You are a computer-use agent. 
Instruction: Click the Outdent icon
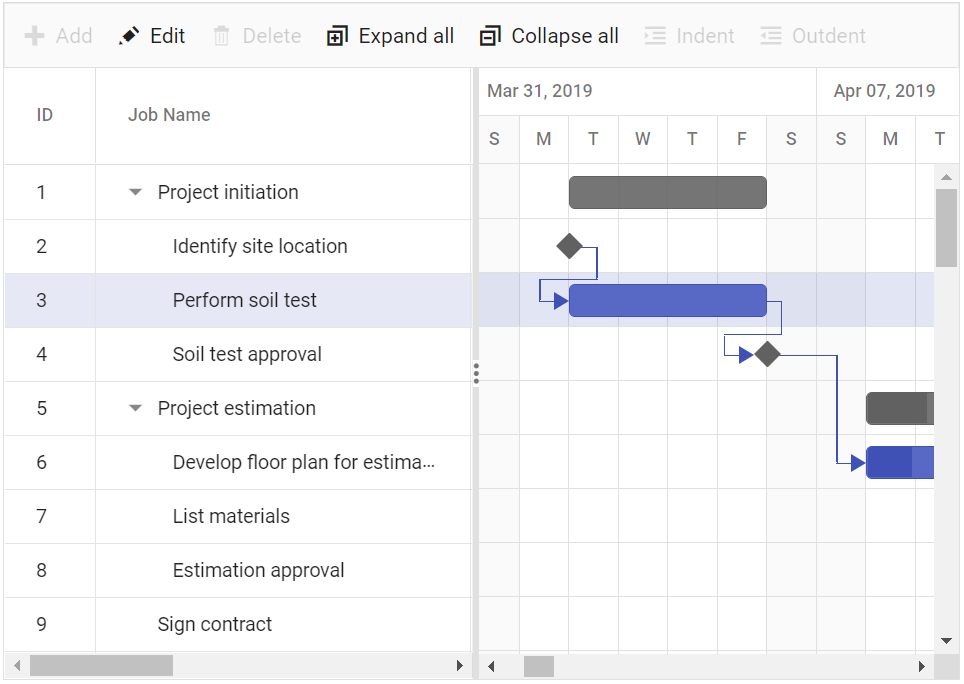tap(771, 36)
